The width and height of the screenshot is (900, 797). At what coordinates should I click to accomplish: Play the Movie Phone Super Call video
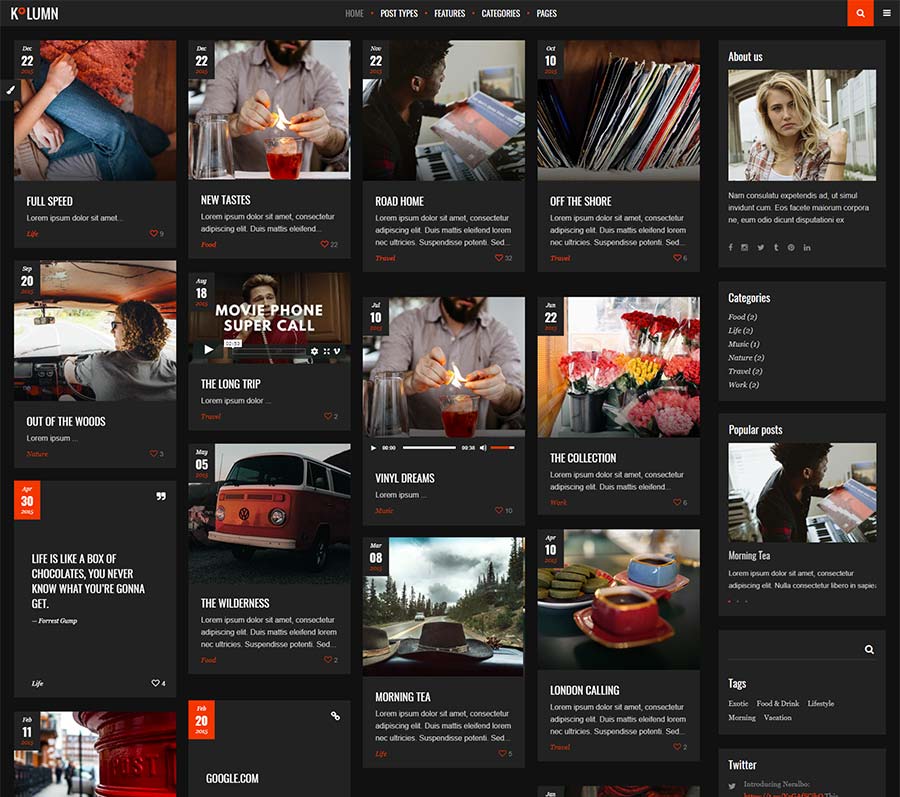pos(208,350)
